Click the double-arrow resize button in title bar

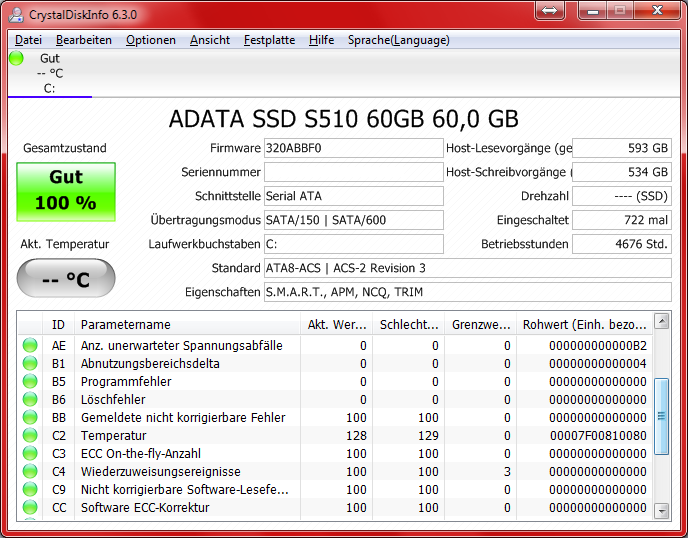point(549,10)
